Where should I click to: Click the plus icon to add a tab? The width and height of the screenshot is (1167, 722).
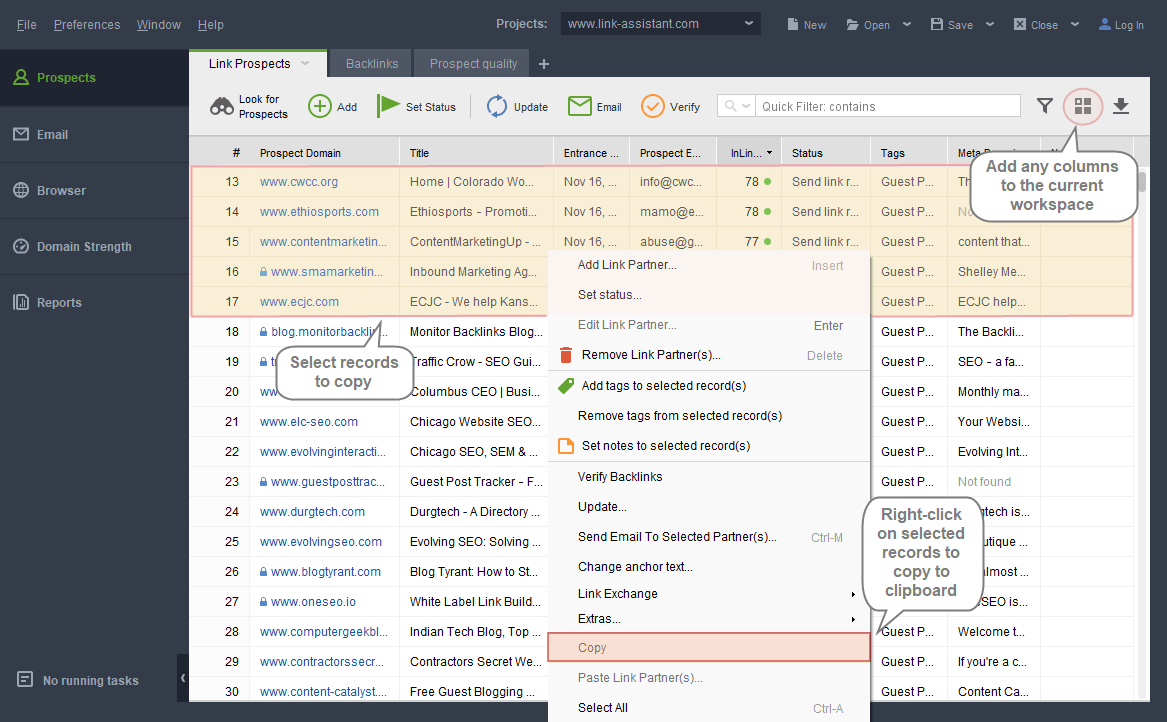click(544, 64)
